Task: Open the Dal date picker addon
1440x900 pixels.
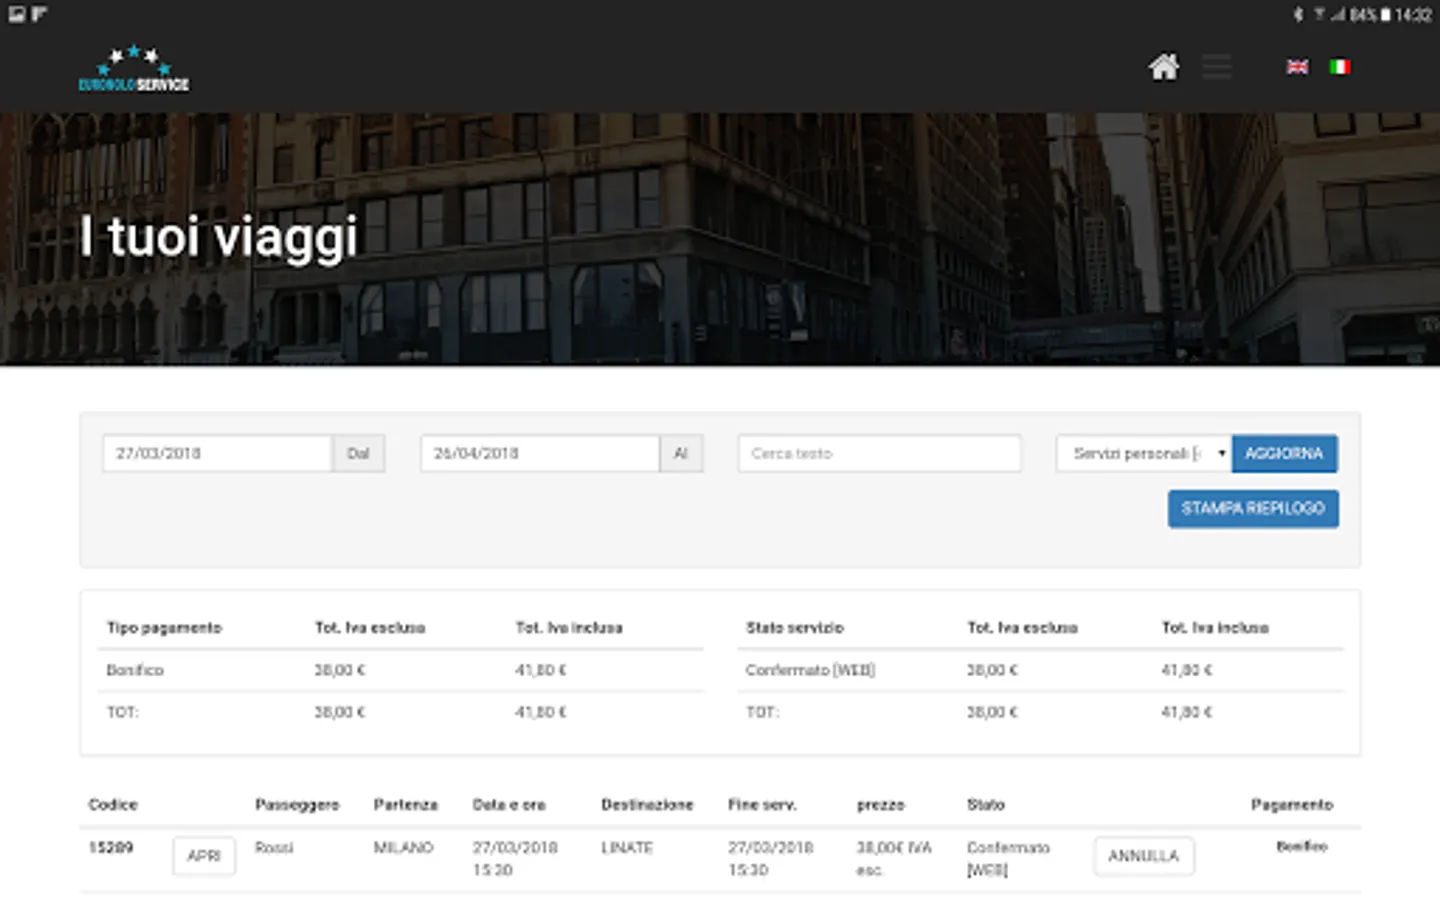Action: click(358, 453)
